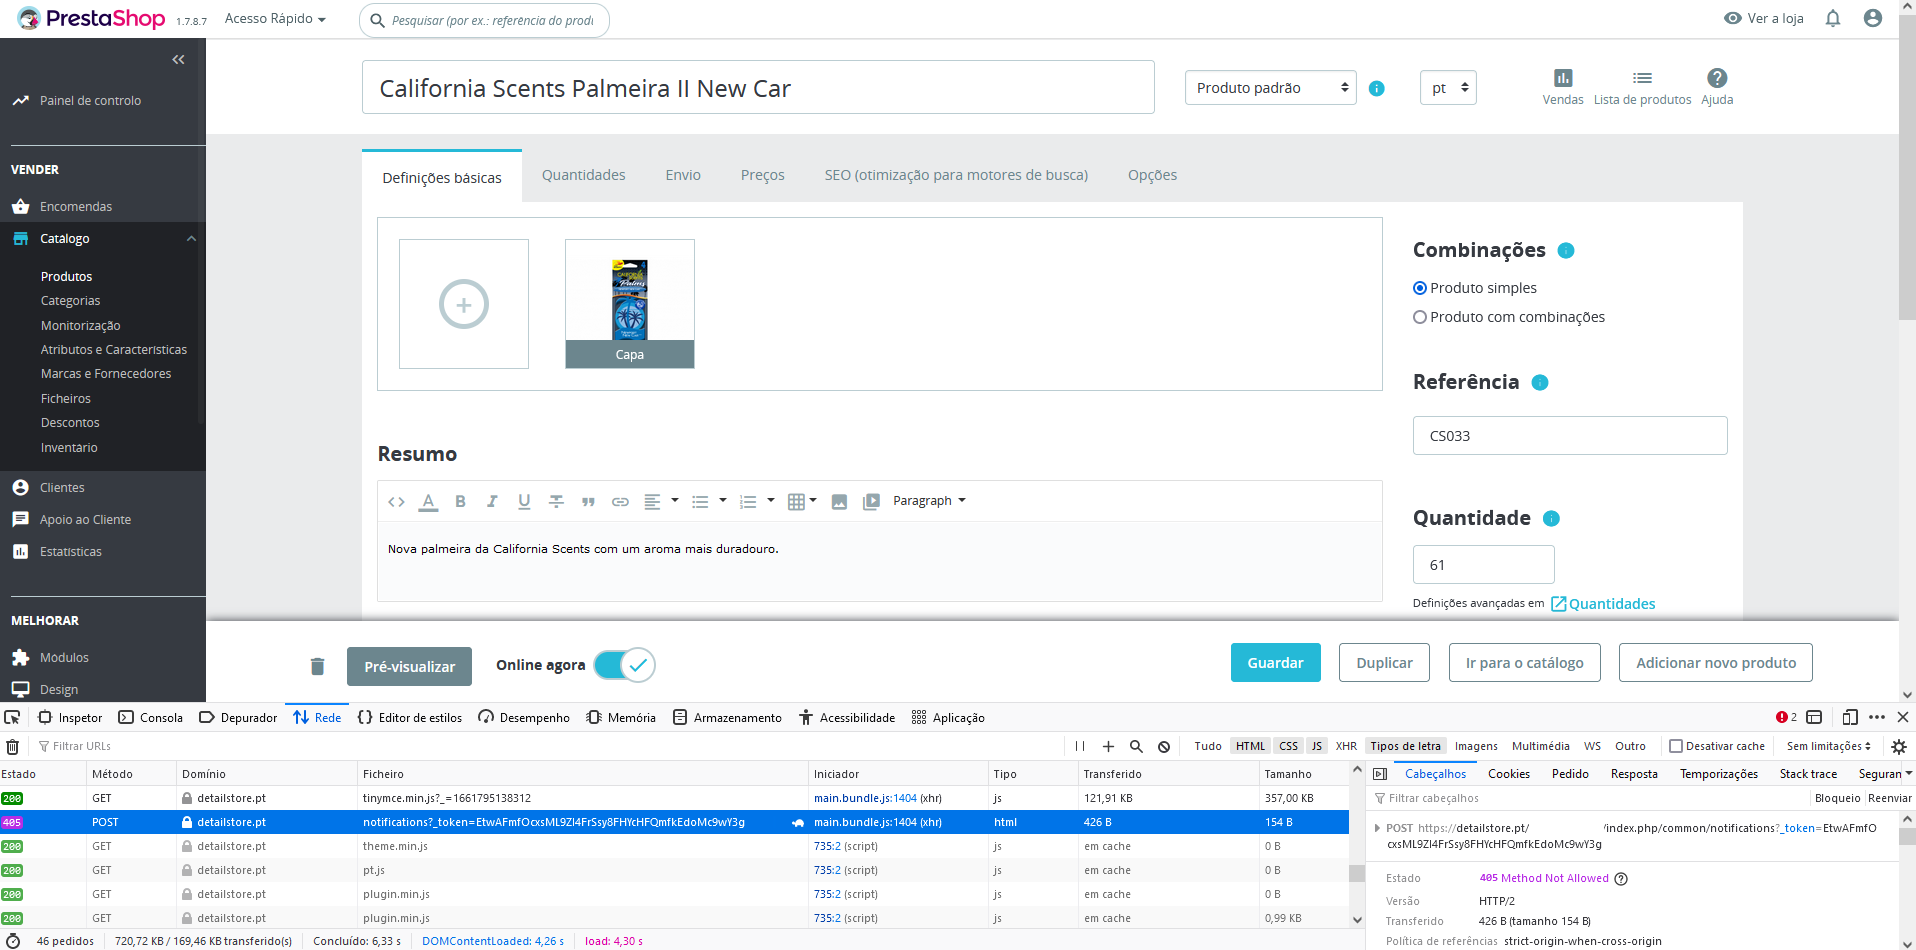Open the Consola devtools tab
This screenshot has width=1916, height=950.
[151, 717]
